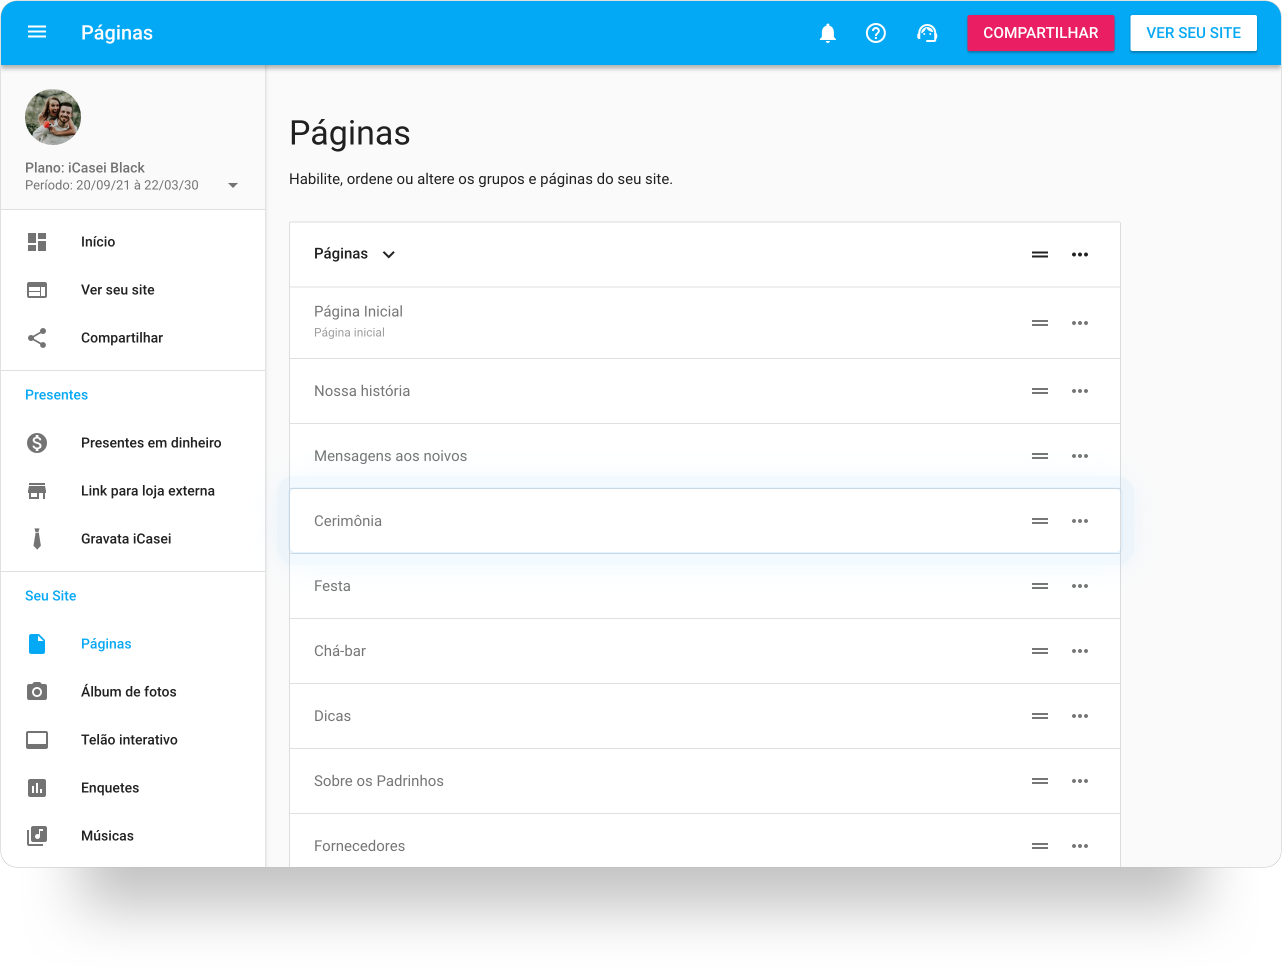Click the Álbum de fotos camera icon

click(x=37, y=692)
